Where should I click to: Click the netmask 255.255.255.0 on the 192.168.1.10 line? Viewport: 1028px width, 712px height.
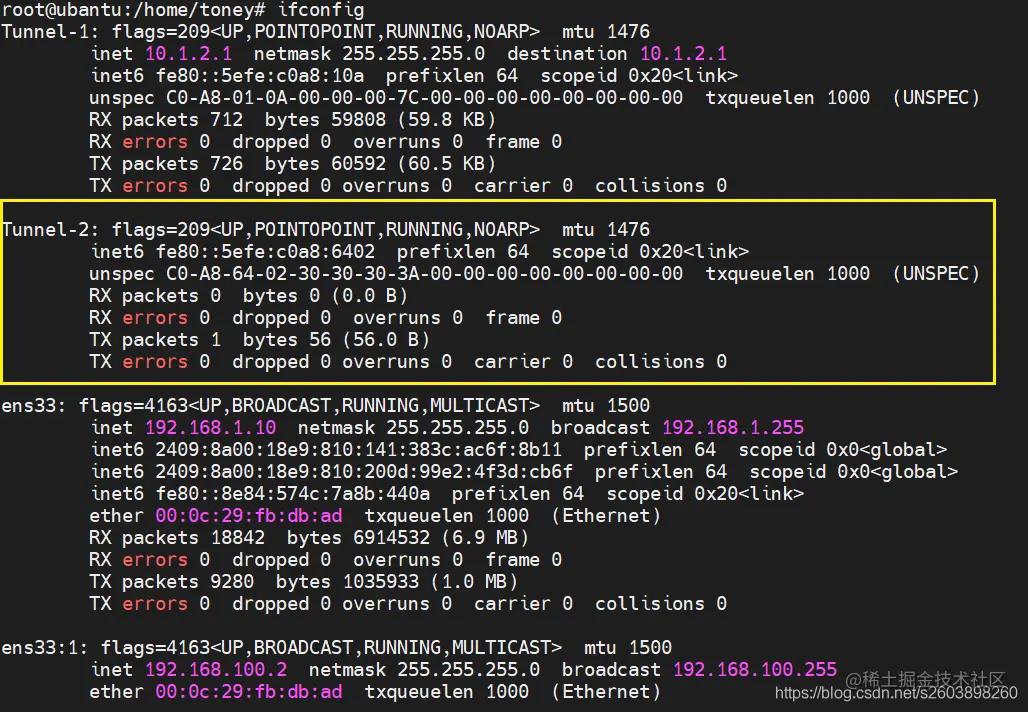[x=457, y=428]
